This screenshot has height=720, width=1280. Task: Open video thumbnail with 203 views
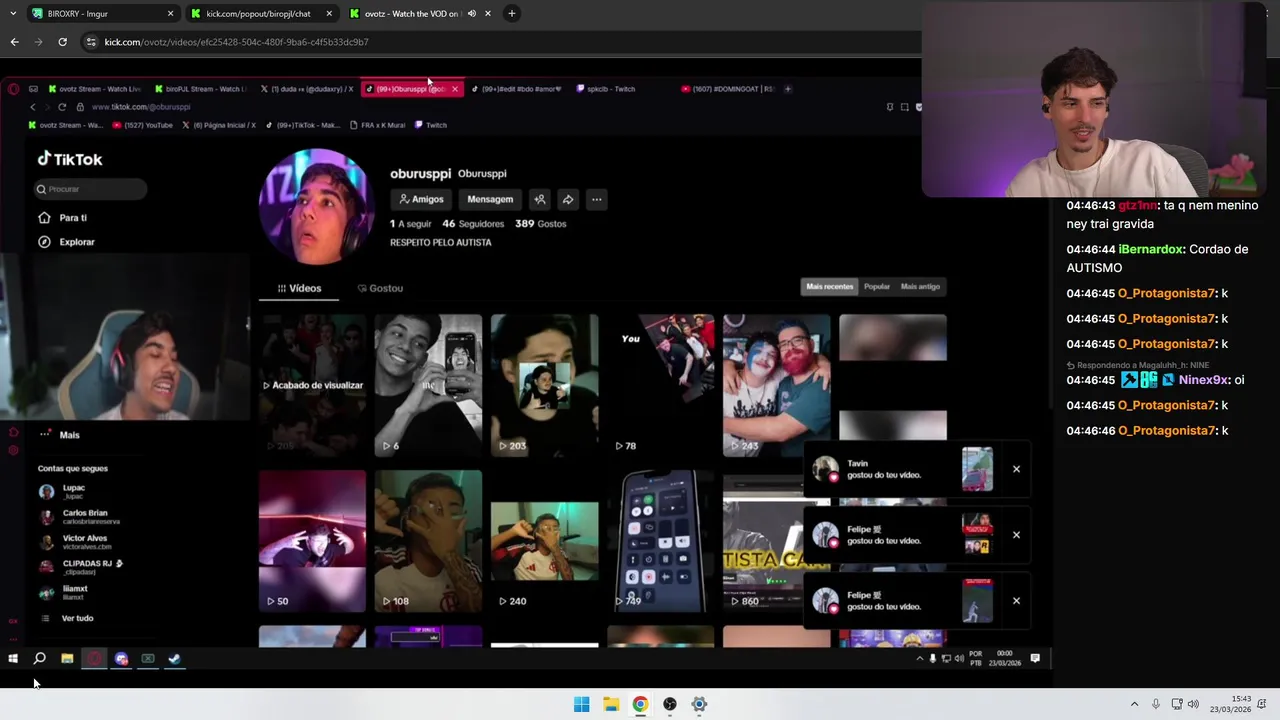click(x=544, y=385)
